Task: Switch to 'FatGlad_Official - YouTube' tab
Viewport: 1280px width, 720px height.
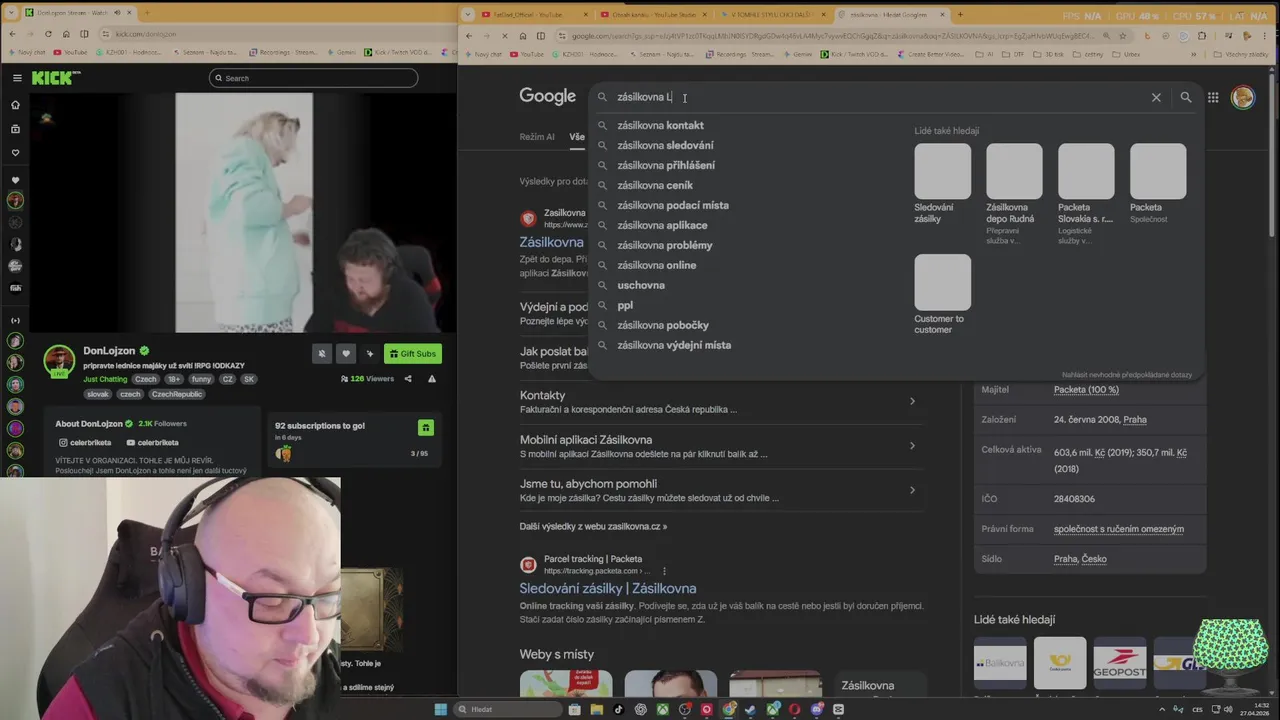Action: click(x=530, y=14)
